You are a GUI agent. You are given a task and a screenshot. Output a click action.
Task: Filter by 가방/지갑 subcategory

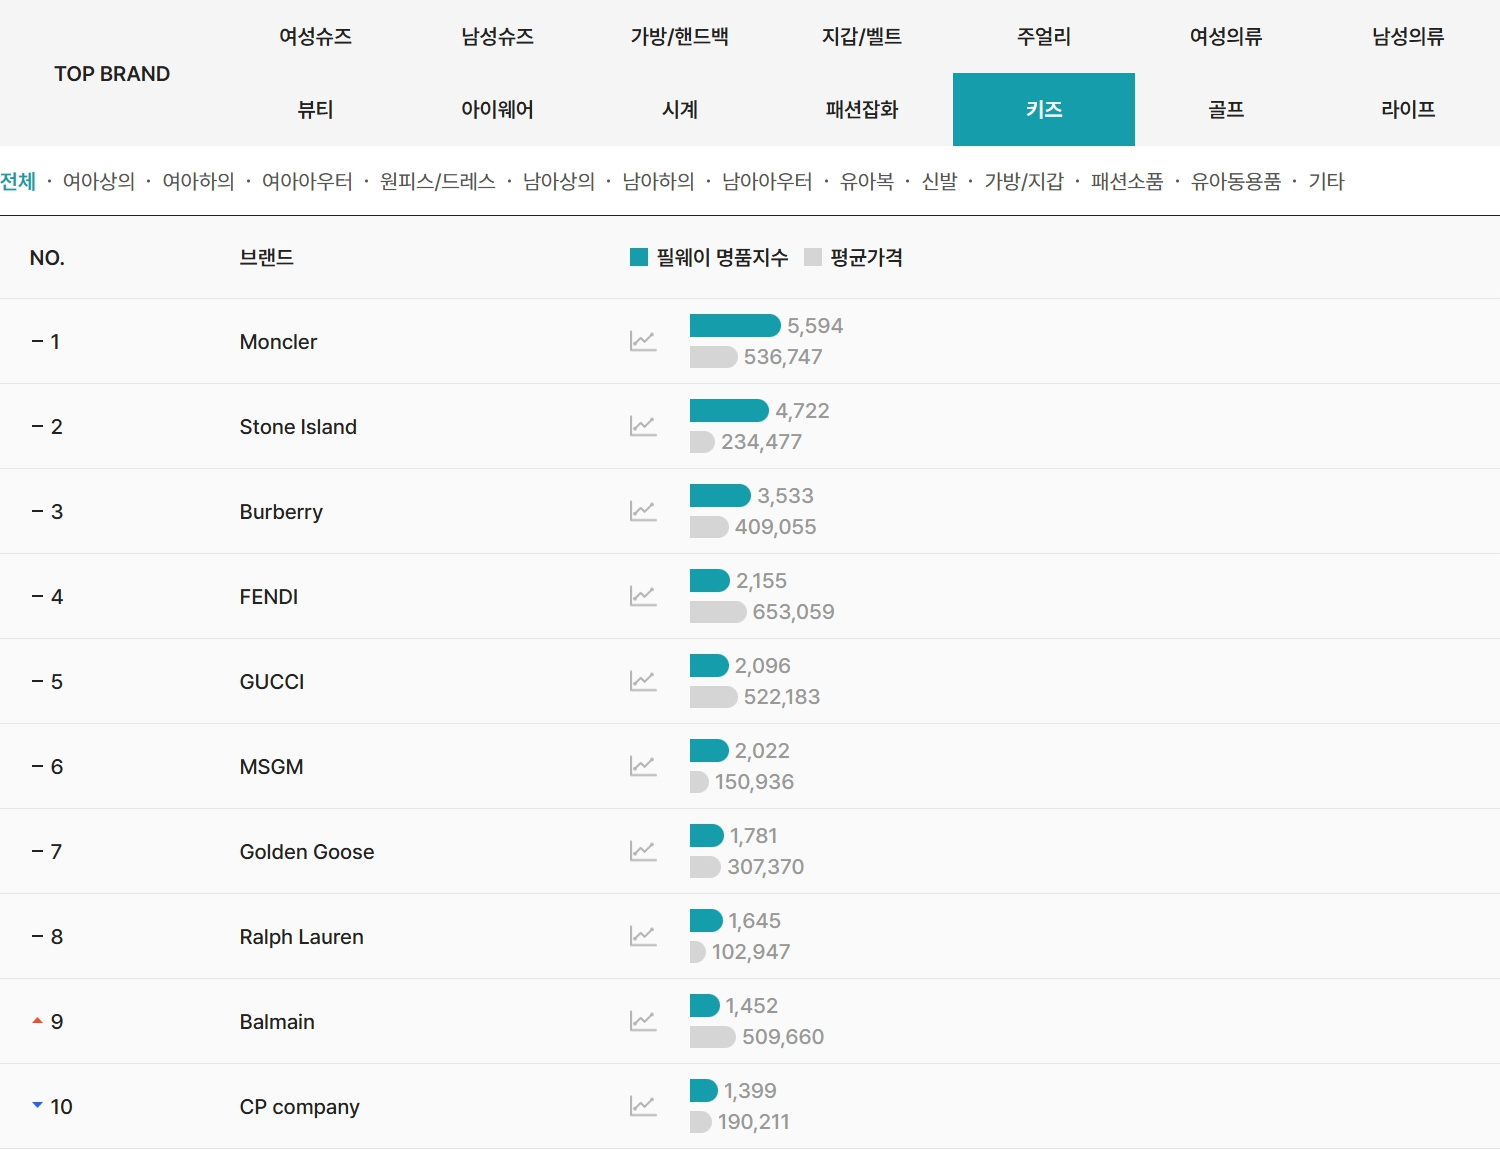(1024, 181)
